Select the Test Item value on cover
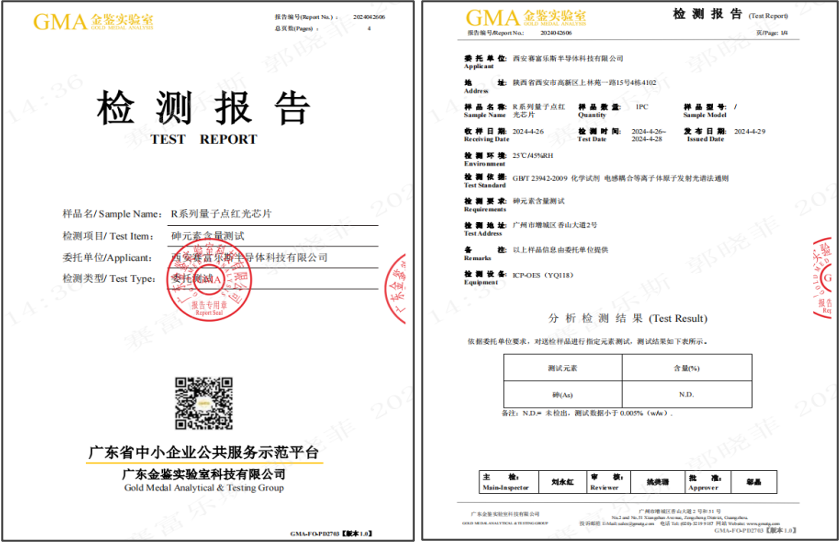 coord(215,235)
